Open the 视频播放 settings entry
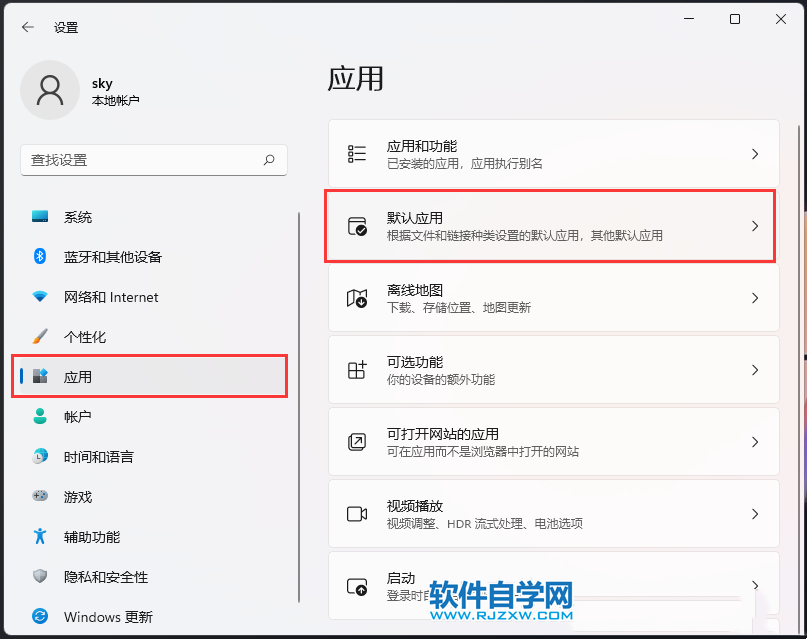 pyautogui.click(x=553, y=514)
